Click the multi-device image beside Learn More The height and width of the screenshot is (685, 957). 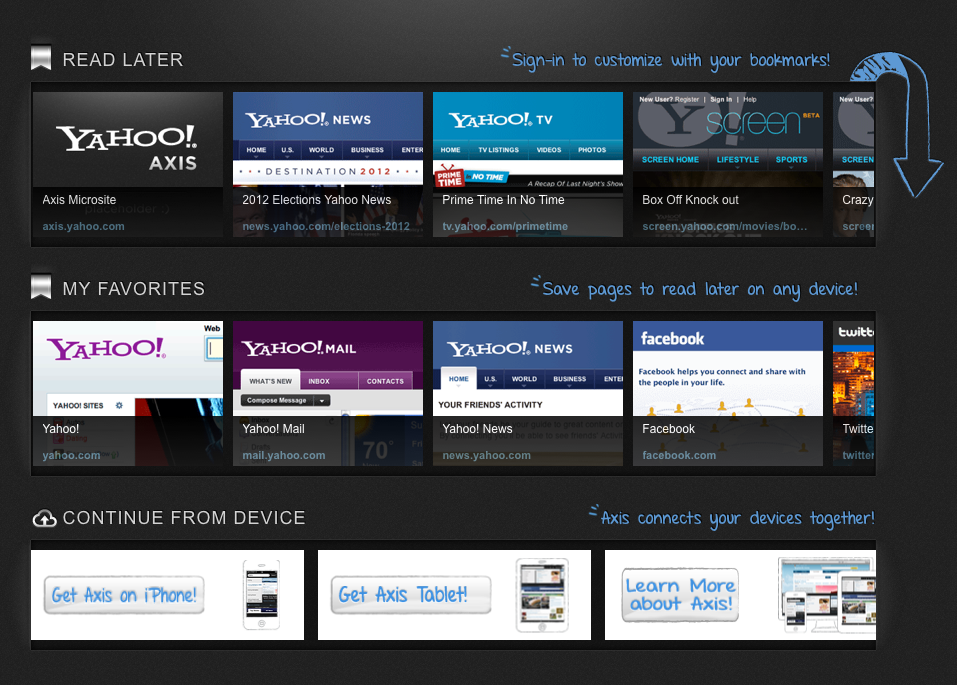tap(827, 595)
